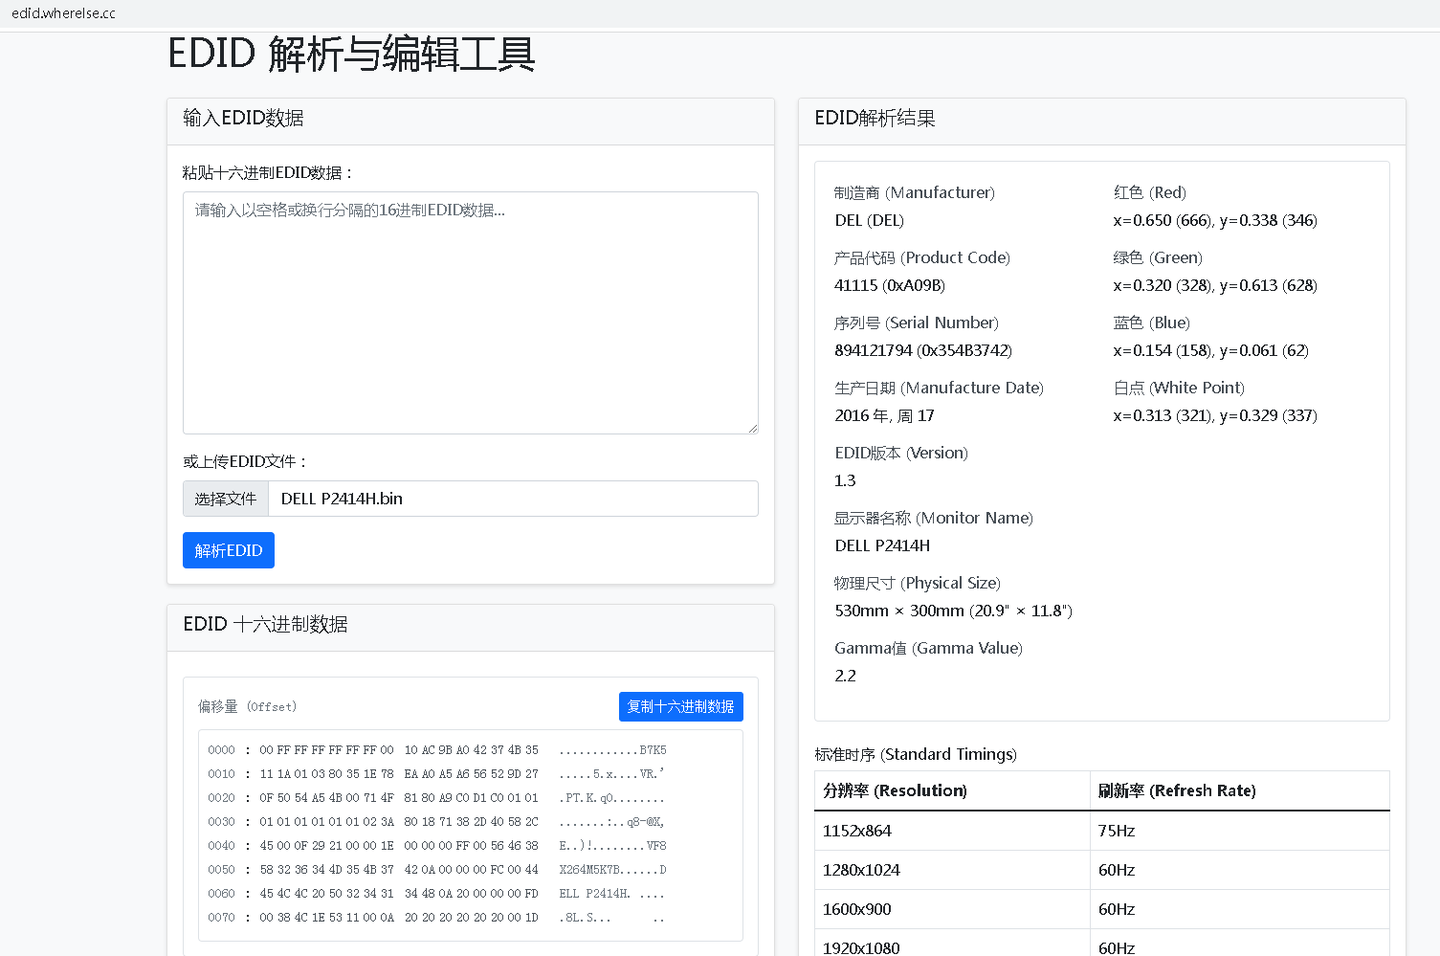Click offset 0030 in the hex dump
Image resolution: width=1440 pixels, height=956 pixels.
(x=221, y=822)
